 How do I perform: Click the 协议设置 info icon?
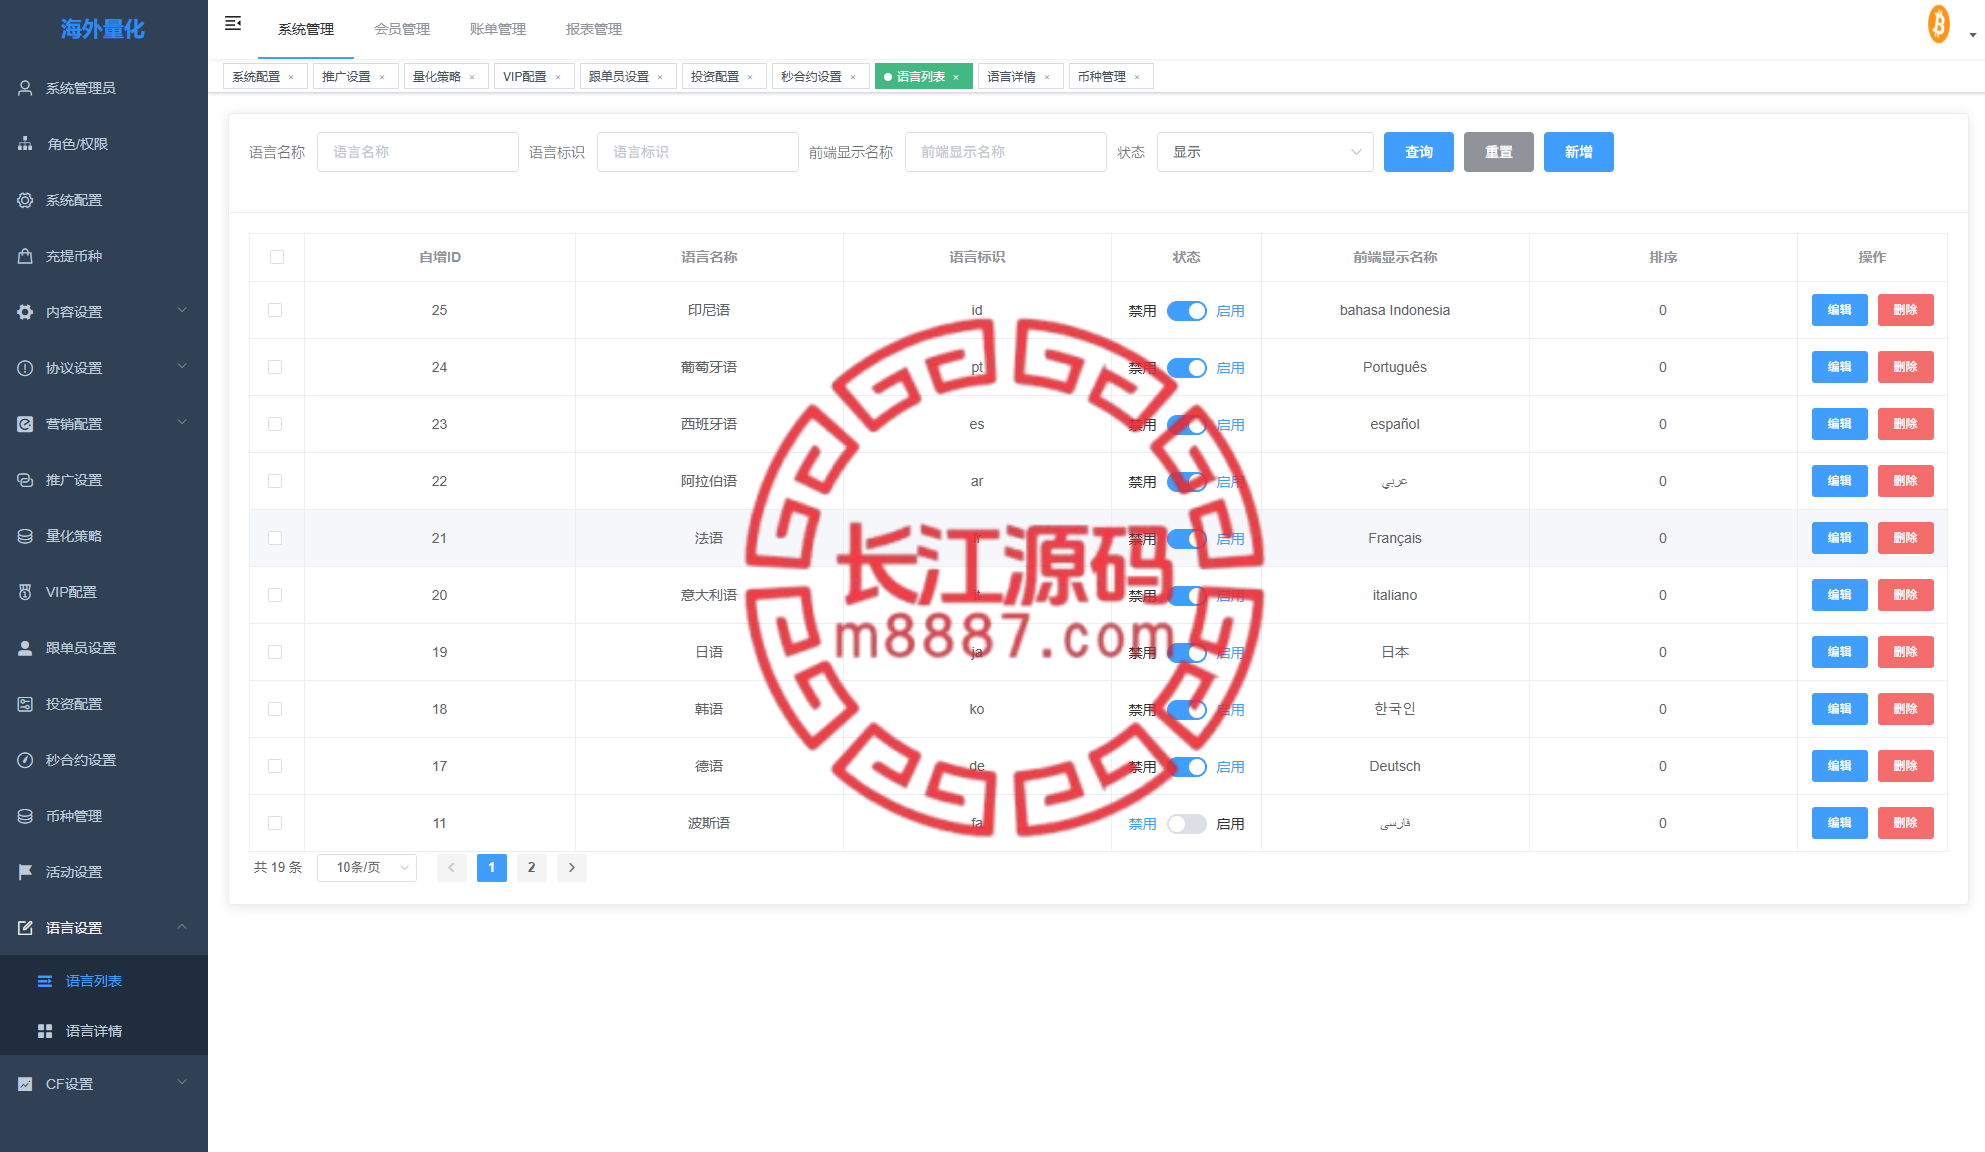pyautogui.click(x=25, y=368)
